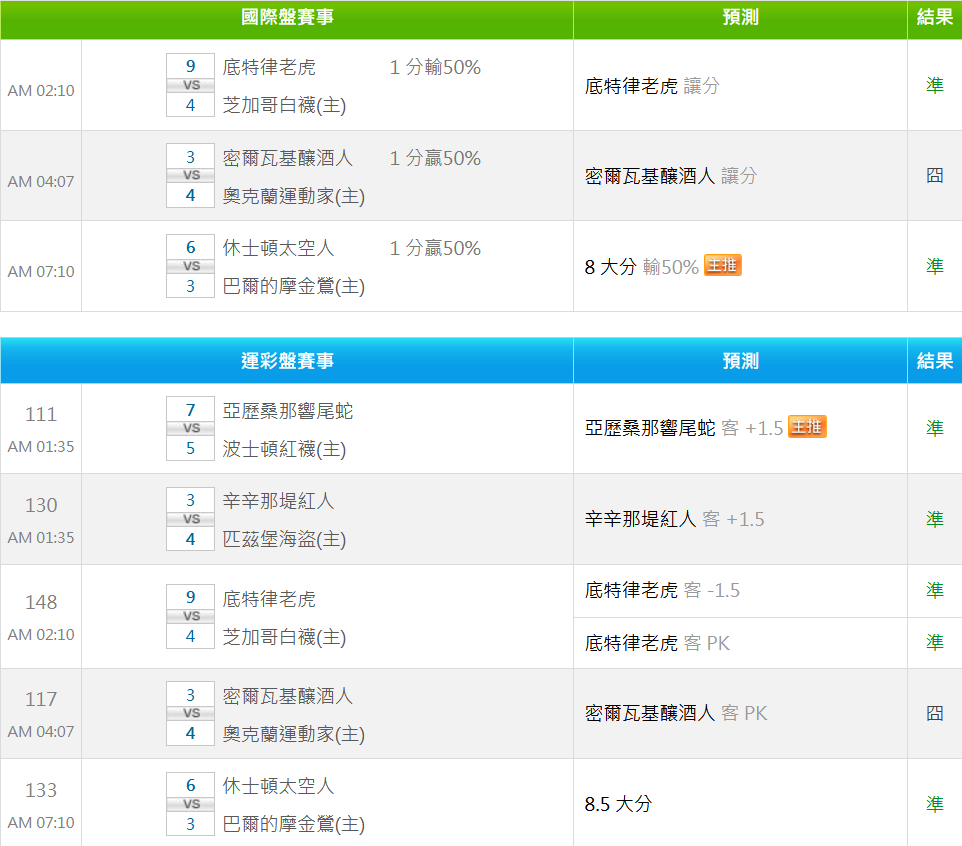Click the 亞歷桑那響尾蛇 客 +1.5 prediction
Image resolution: width=962 pixels, height=846 pixels.
click(x=683, y=428)
